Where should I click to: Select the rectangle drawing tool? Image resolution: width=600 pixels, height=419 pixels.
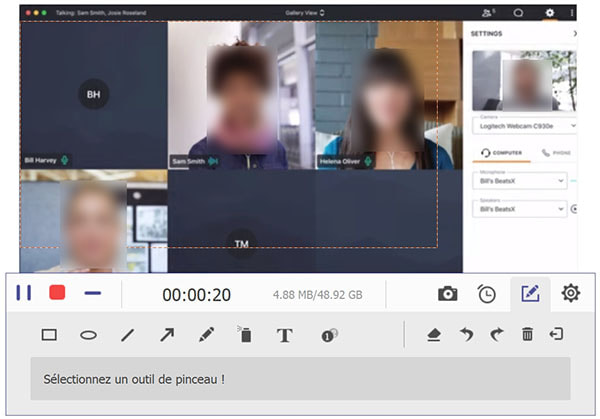coord(49,335)
